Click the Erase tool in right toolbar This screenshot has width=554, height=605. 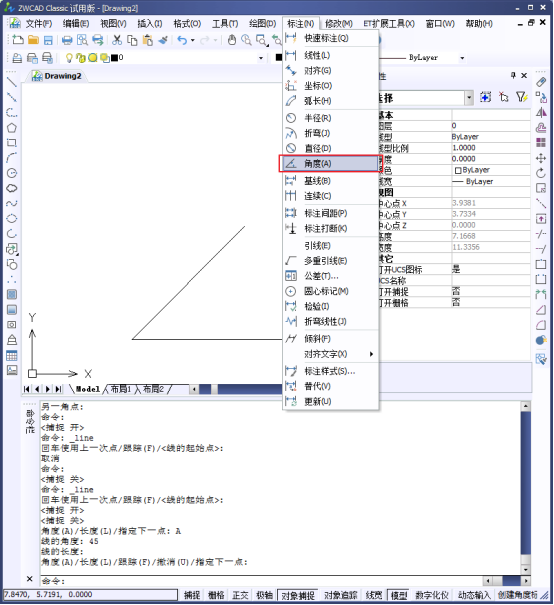pyautogui.click(x=541, y=82)
